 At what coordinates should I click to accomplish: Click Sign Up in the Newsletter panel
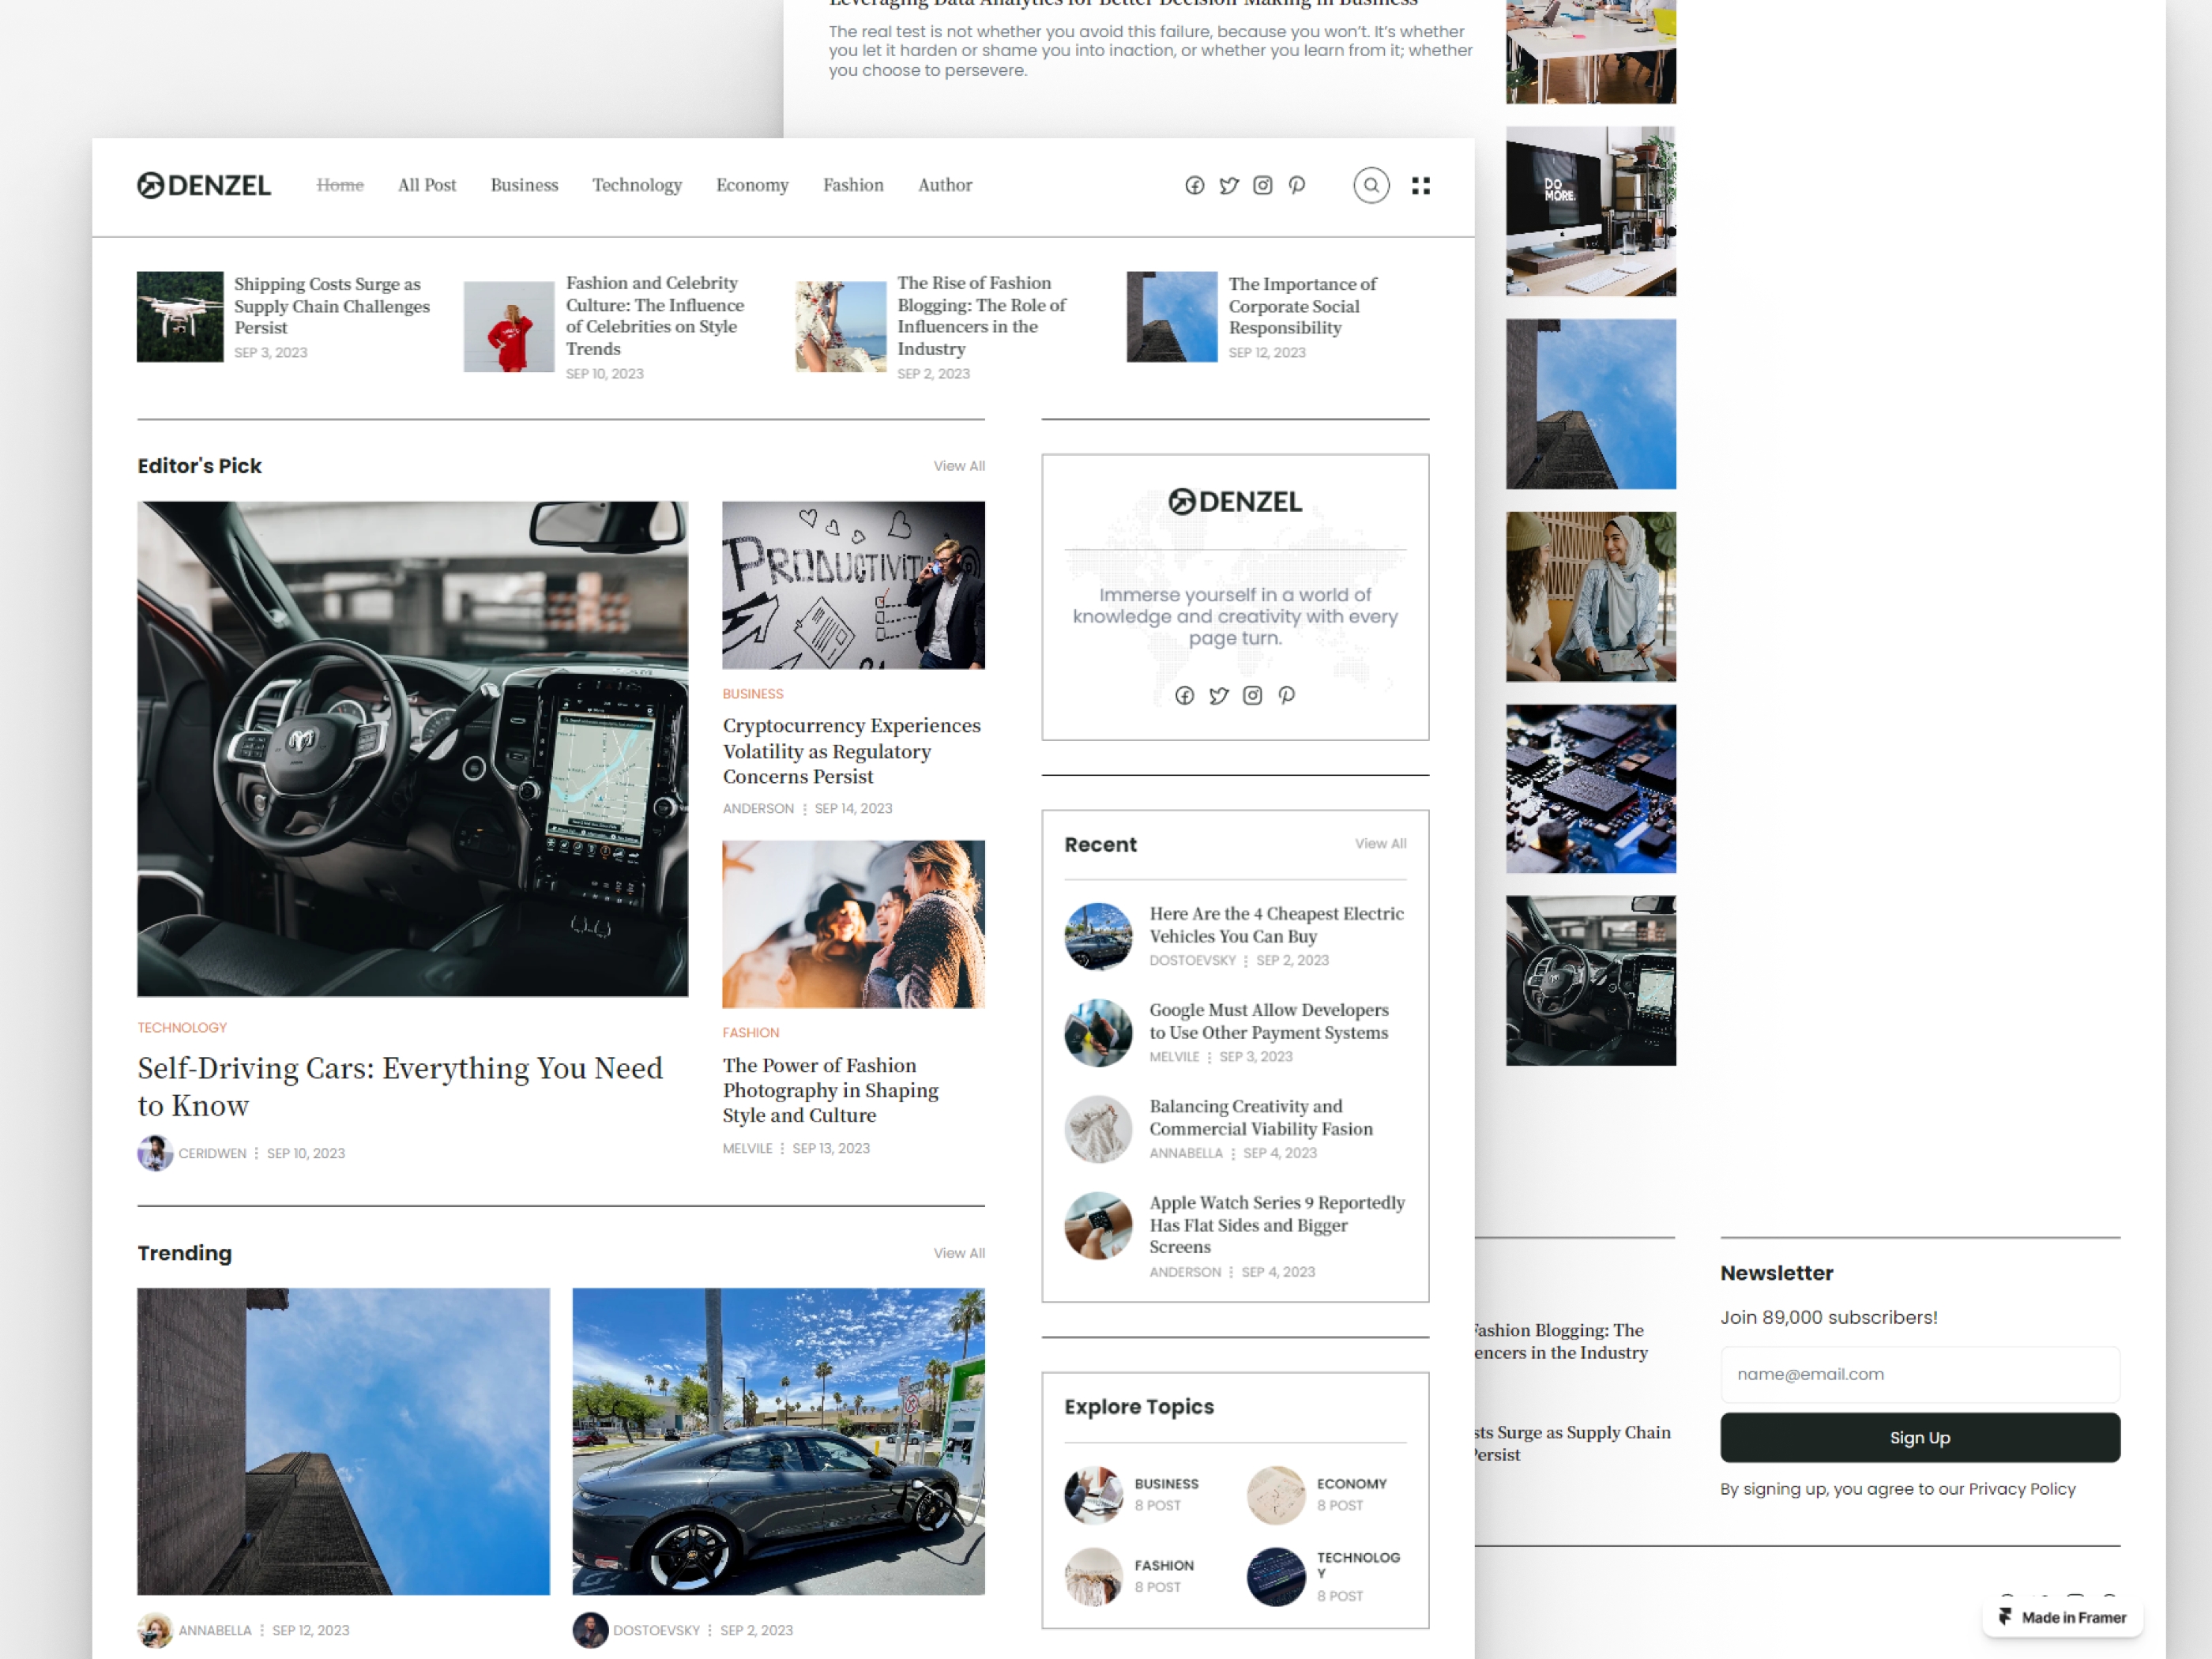point(1919,1437)
